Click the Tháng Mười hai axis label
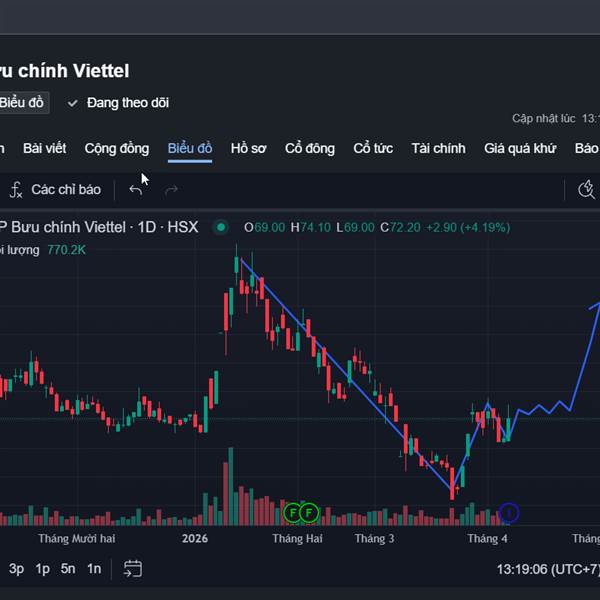The image size is (600, 600). (77, 539)
